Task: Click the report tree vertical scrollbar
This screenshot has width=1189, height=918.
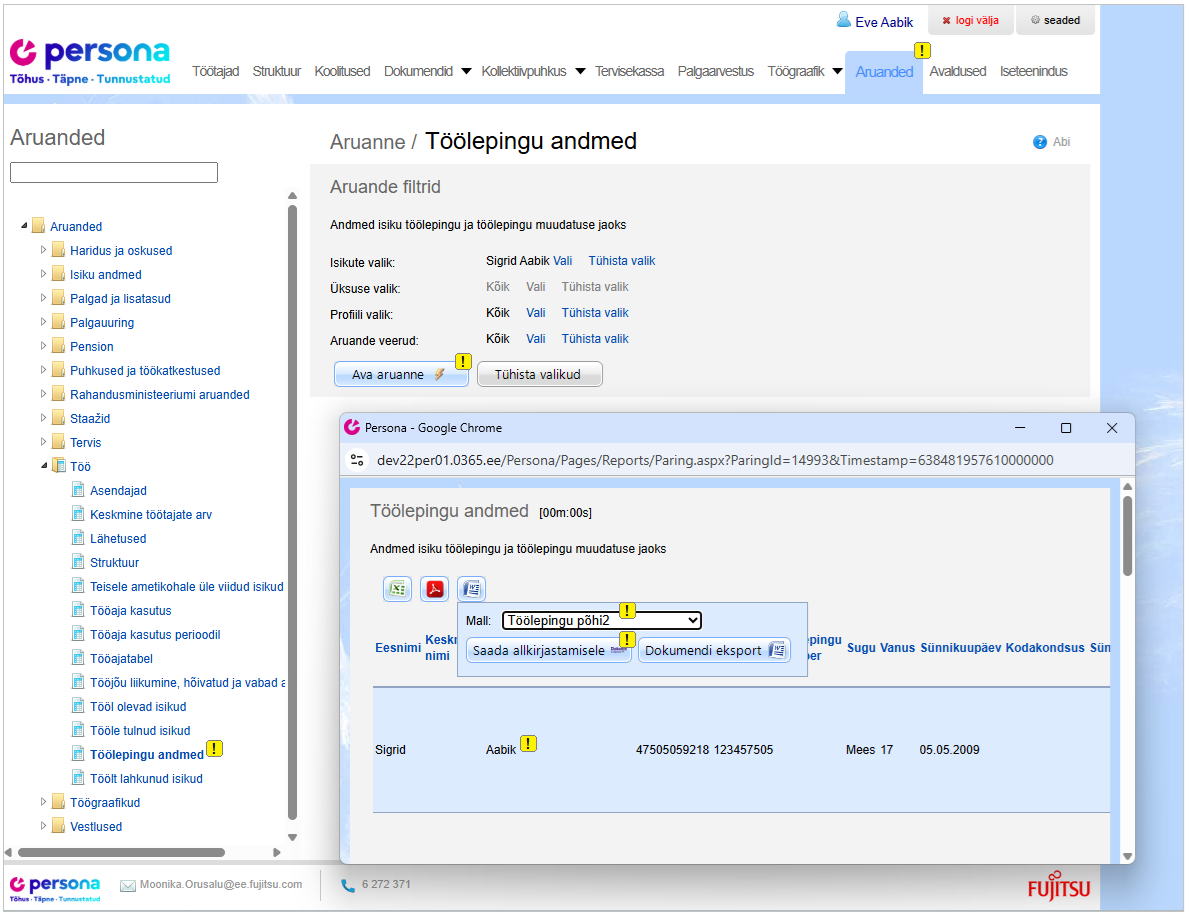Action: tap(293, 514)
